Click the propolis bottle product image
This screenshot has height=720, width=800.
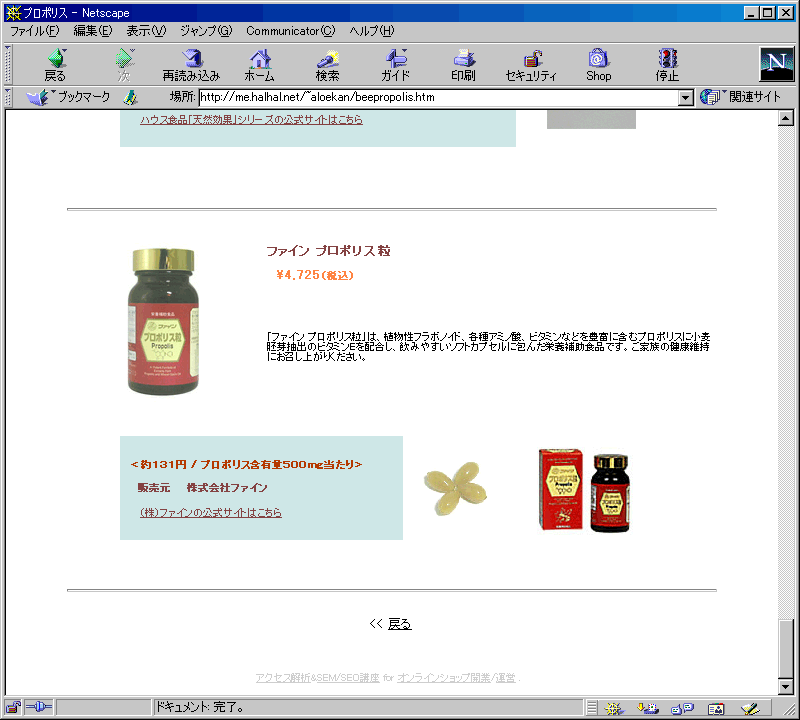(x=163, y=321)
